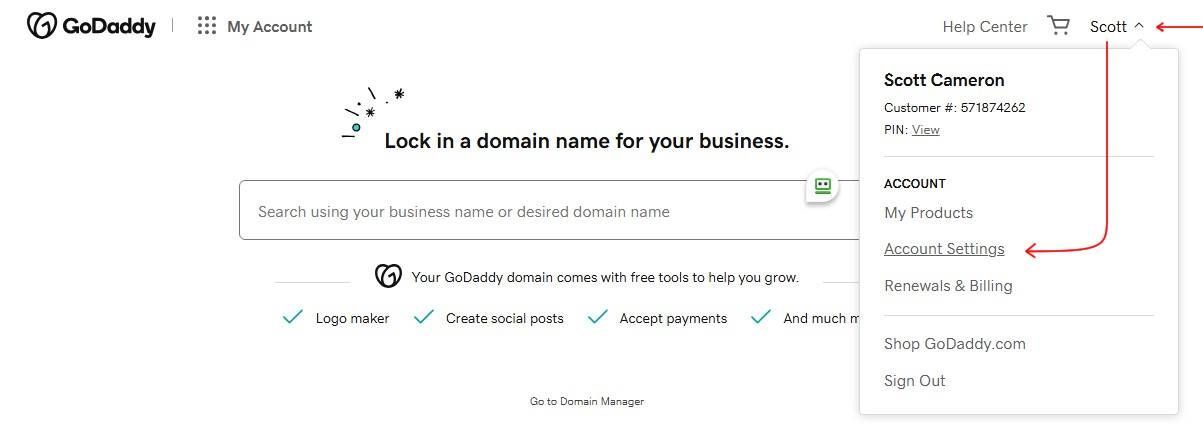This screenshot has width=1203, height=430.
Task: Open the nine-dot apps grid icon
Action: tap(207, 26)
